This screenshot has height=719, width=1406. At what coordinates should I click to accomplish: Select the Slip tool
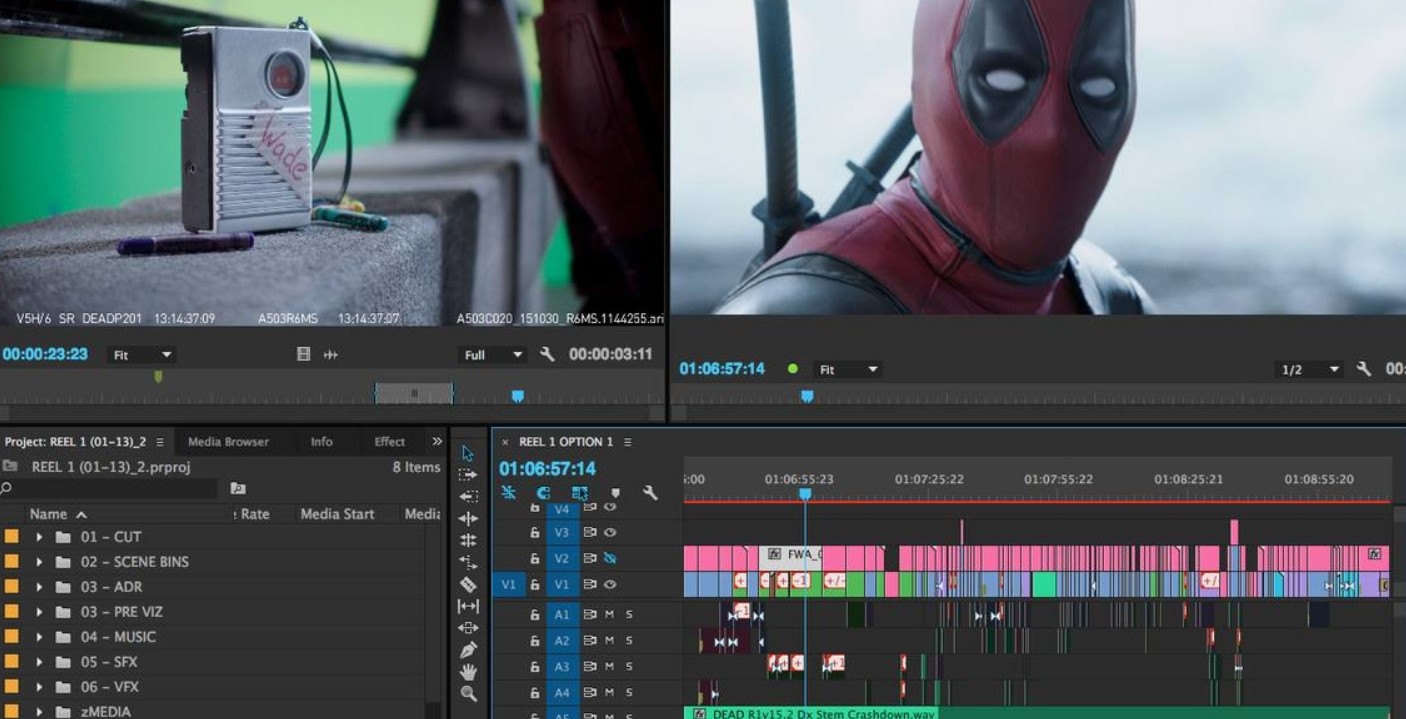pyautogui.click(x=468, y=606)
